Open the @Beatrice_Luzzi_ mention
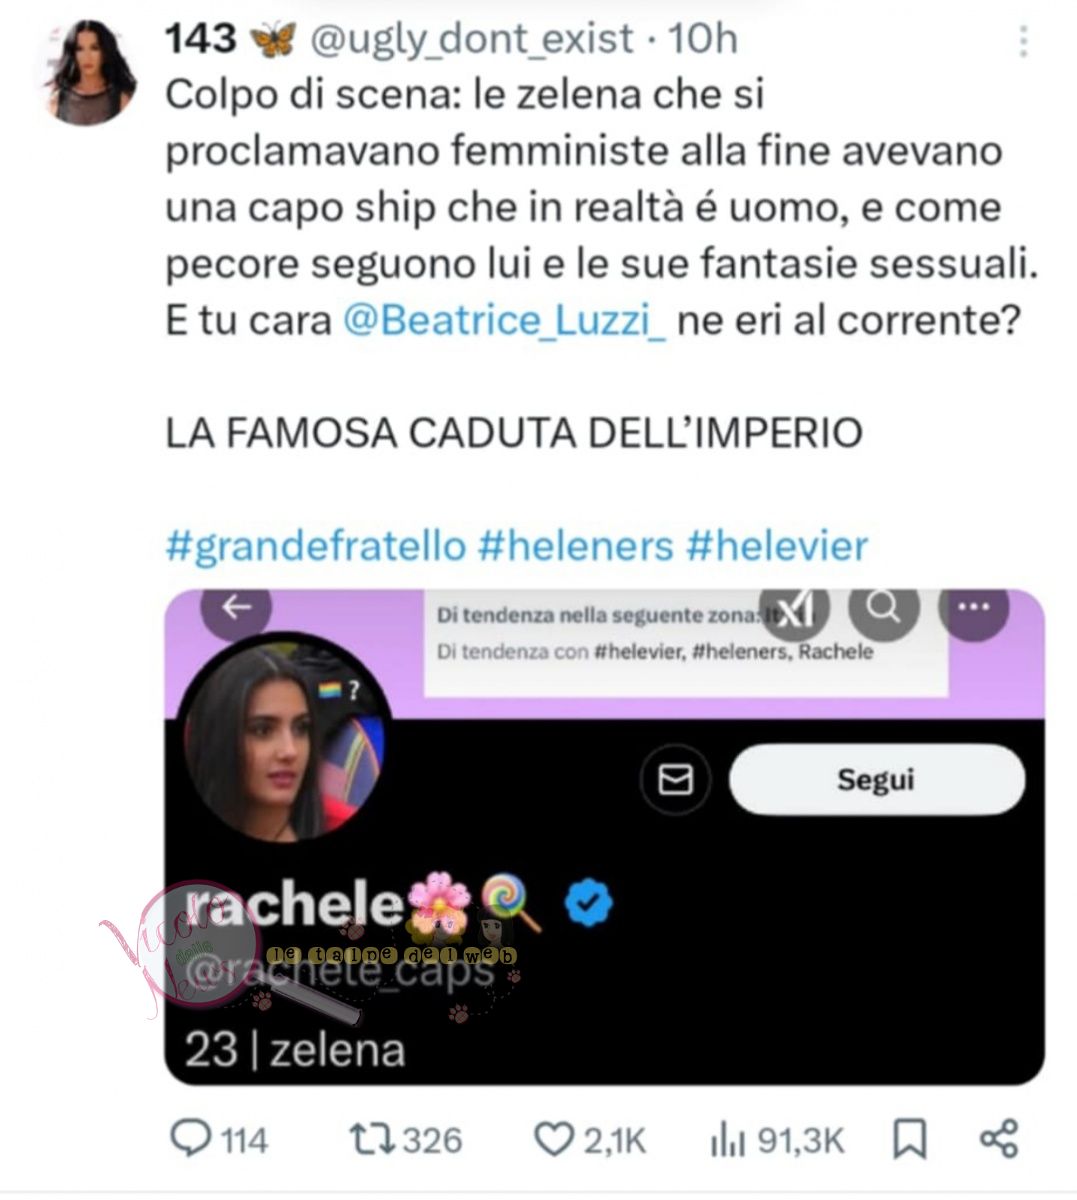The image size is (1077, 1200). tap(505, 320)
